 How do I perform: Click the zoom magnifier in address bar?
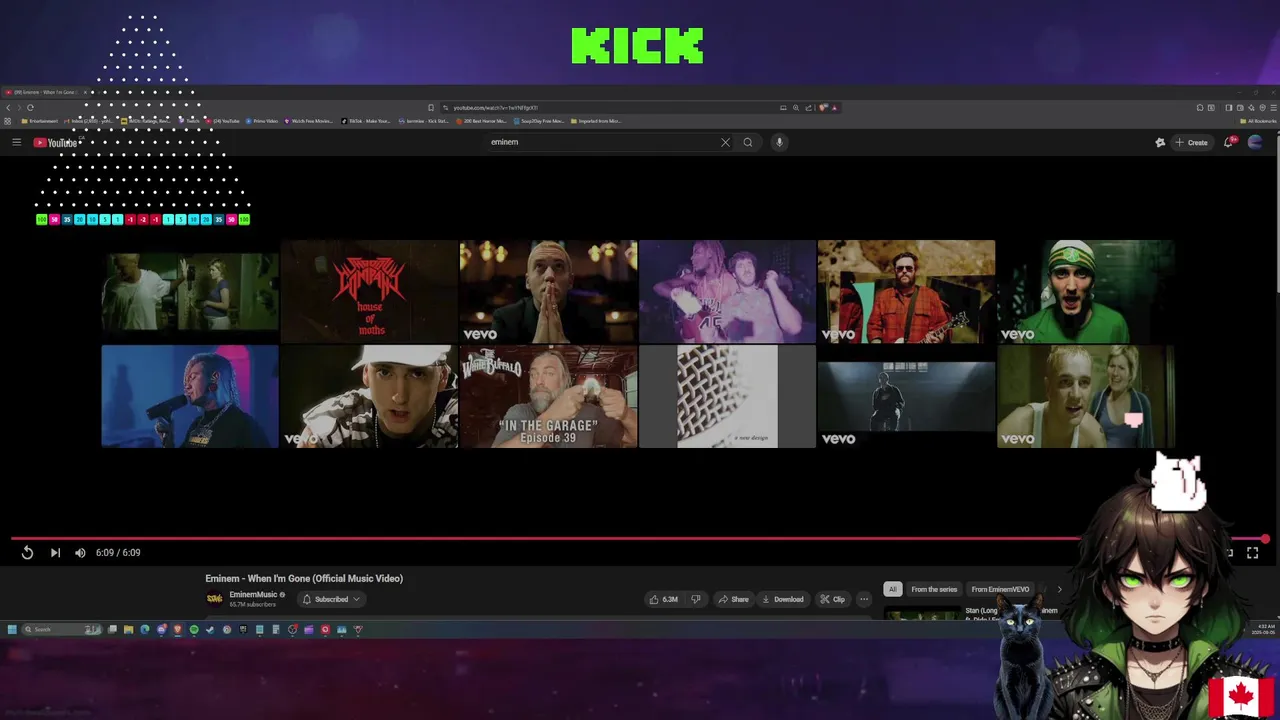tap(796, 108)
